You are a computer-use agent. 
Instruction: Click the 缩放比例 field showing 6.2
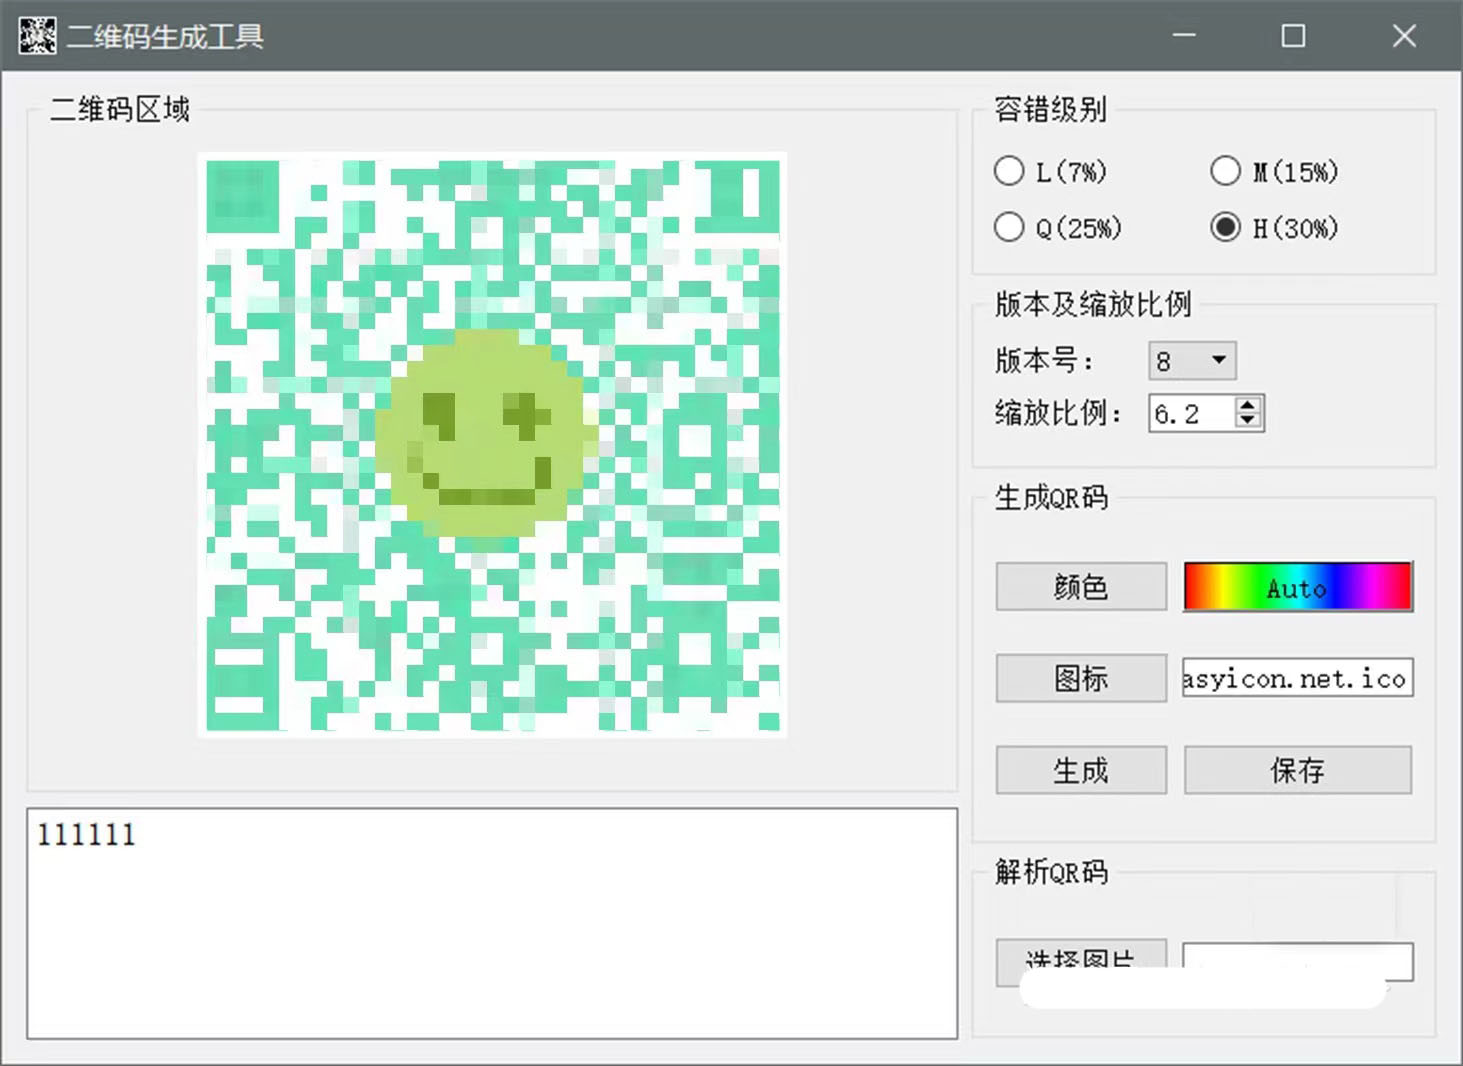tap(1192, 413)
